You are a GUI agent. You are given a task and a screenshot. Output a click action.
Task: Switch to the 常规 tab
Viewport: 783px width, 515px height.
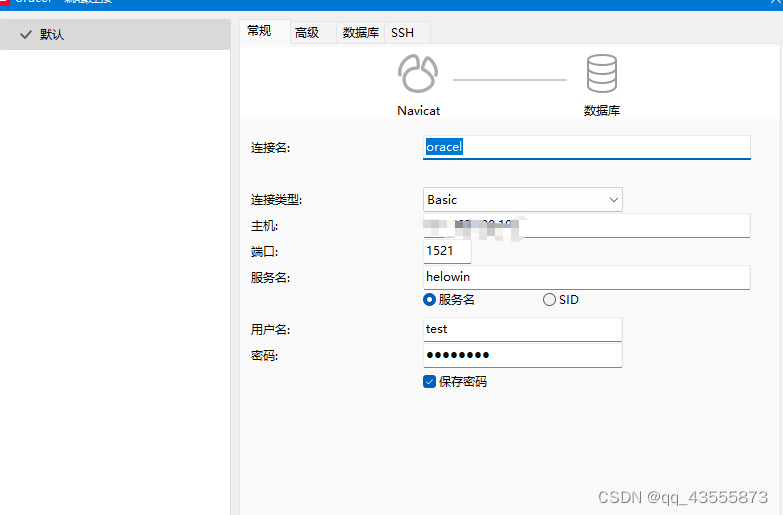(x=265, y=31)
